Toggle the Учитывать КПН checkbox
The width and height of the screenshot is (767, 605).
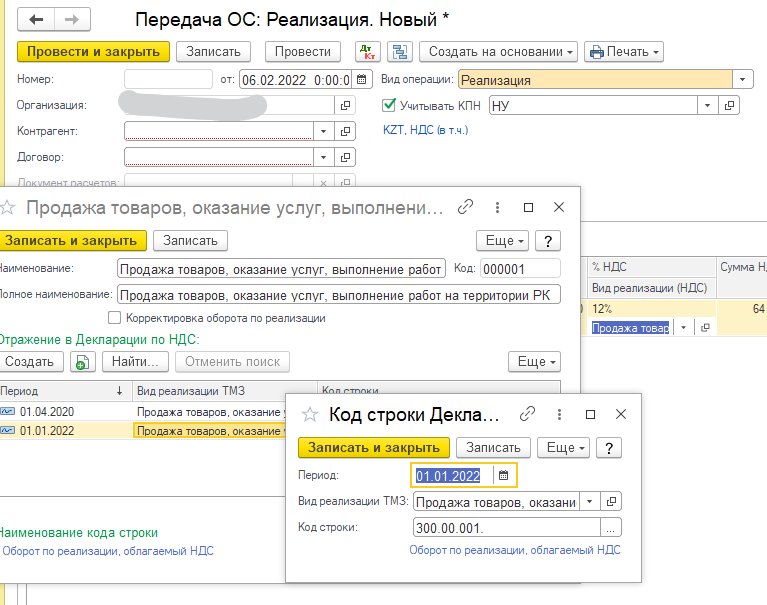click(390, 105)
